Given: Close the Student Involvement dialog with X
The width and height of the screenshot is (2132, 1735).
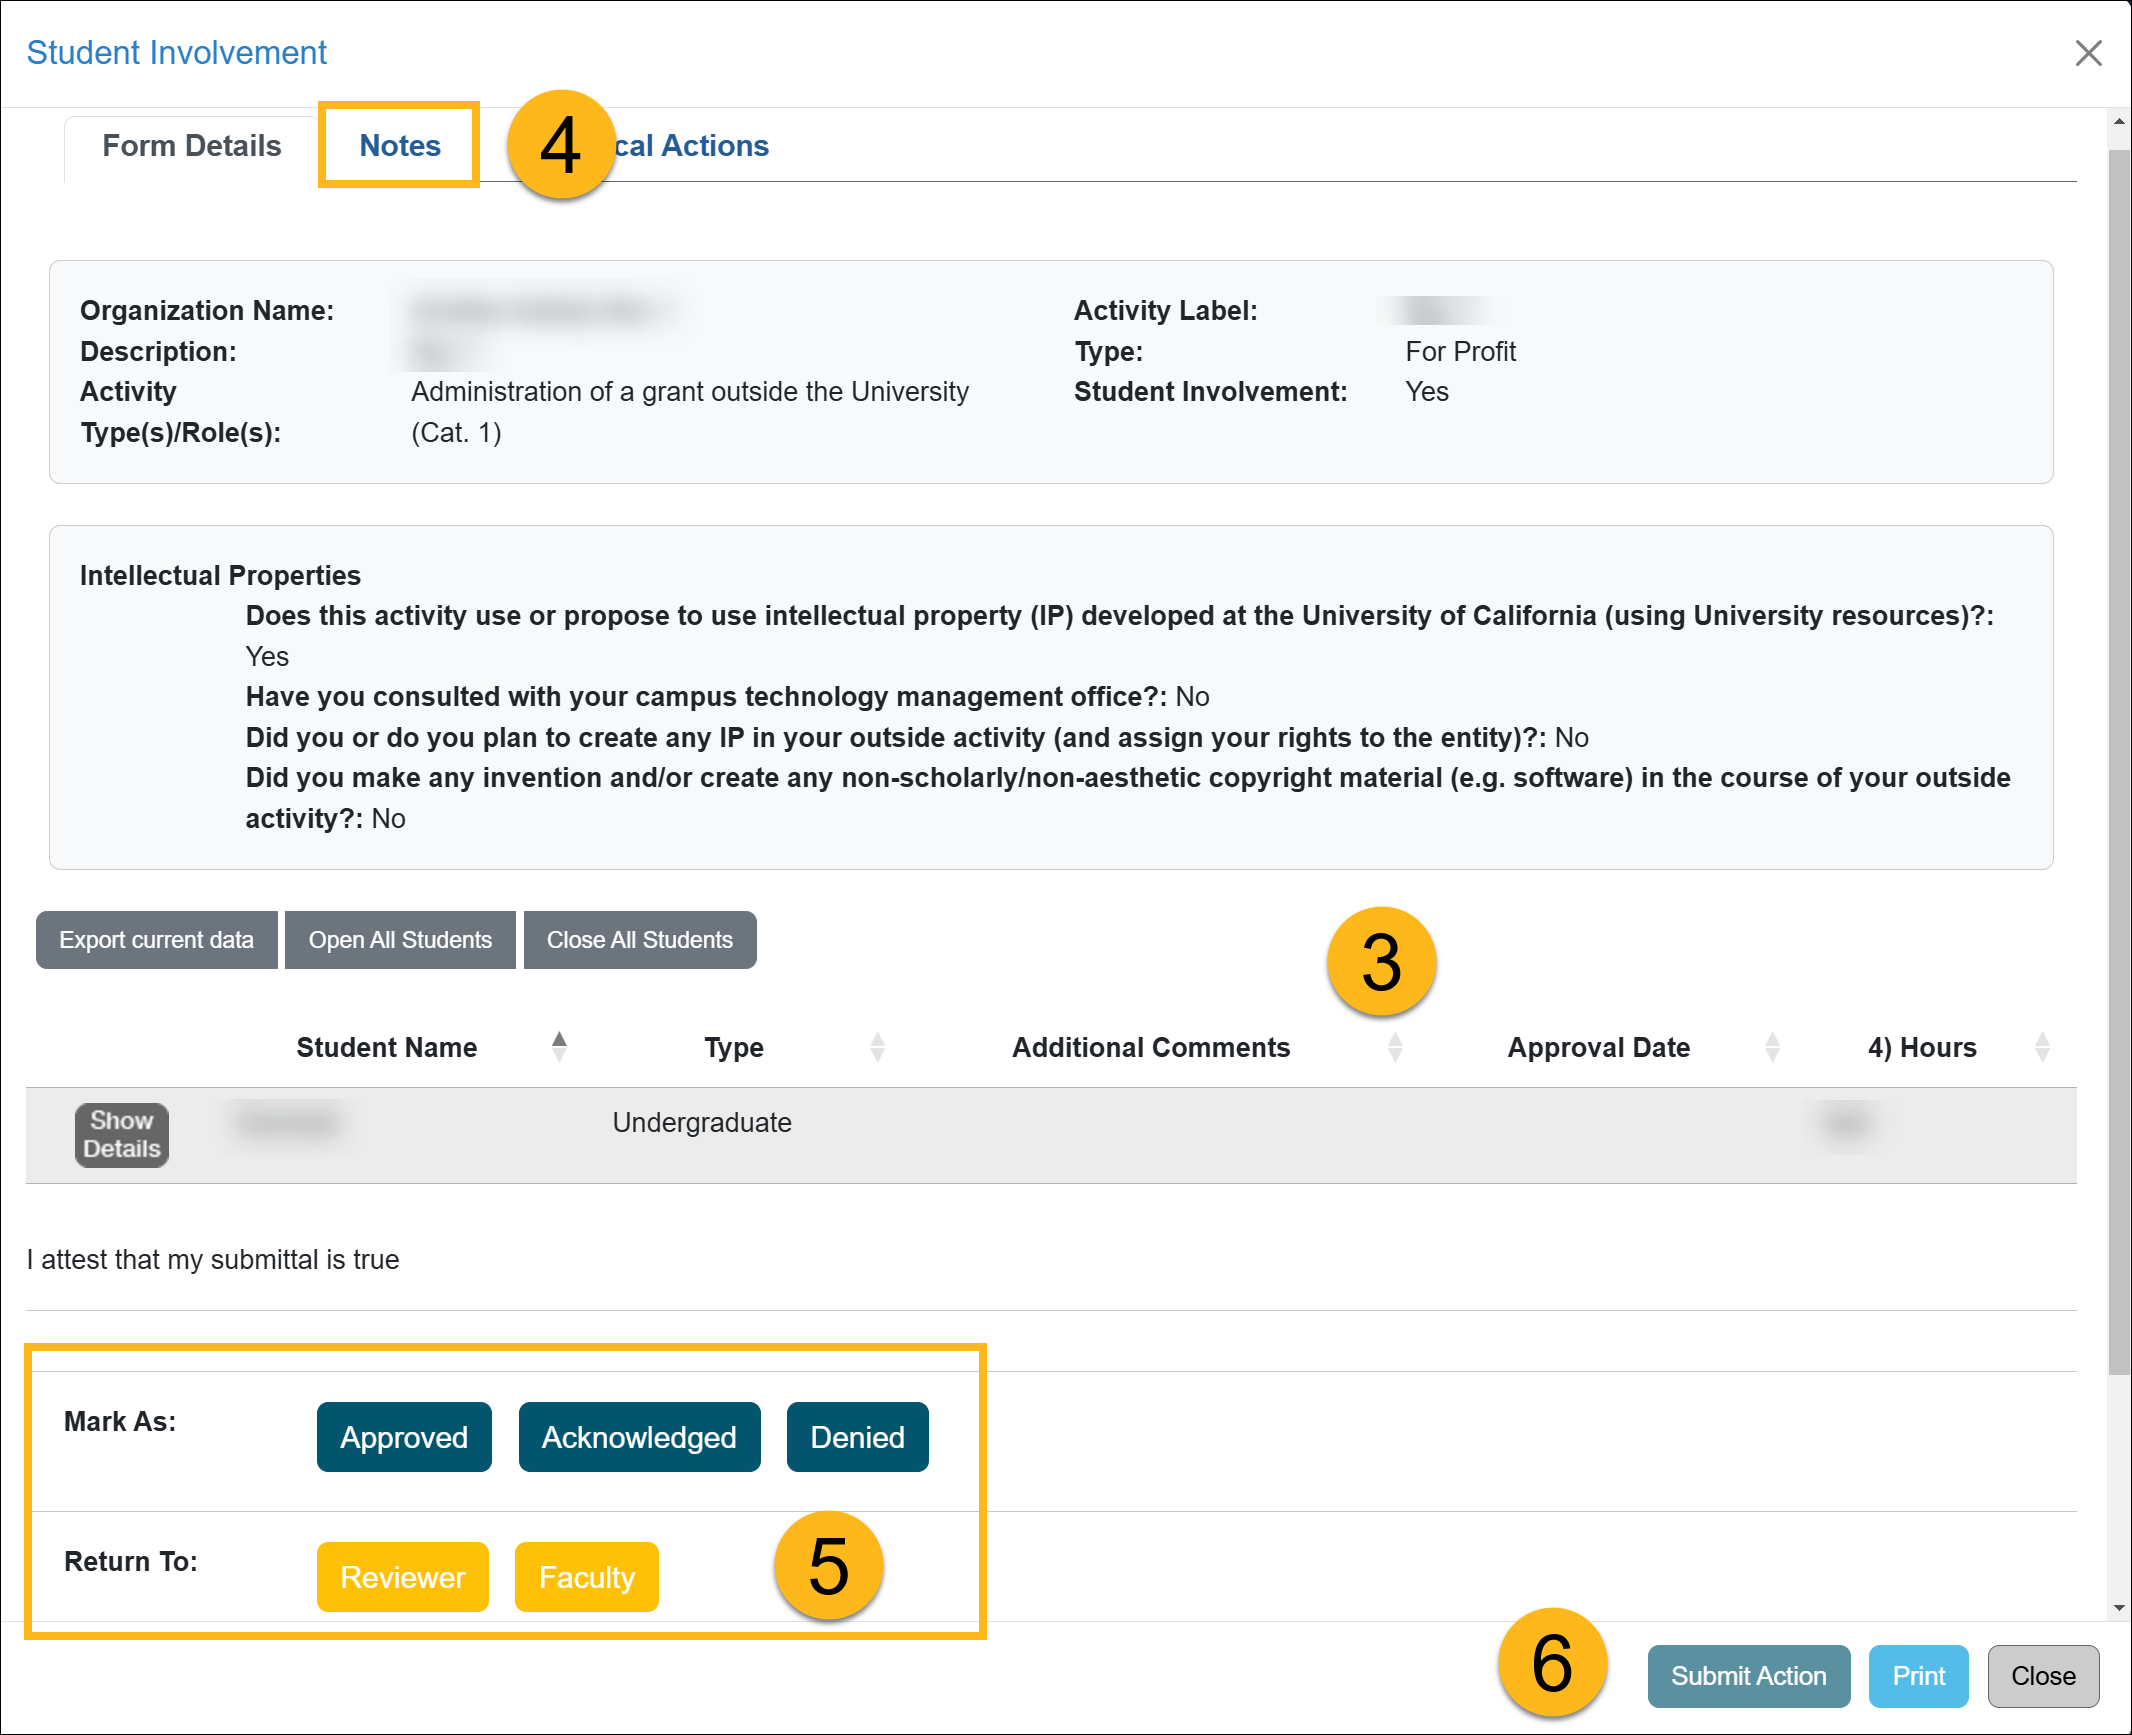Looking at the screenshot, I should pos(2088,53).
